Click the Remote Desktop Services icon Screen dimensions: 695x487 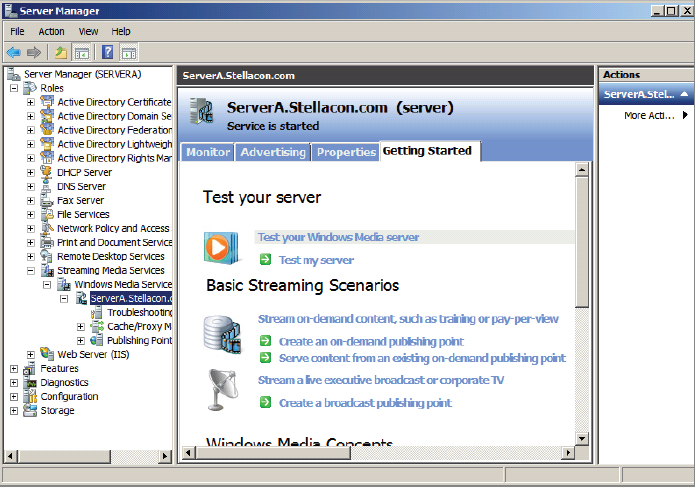pyautogui.click(x=46, y=256)
